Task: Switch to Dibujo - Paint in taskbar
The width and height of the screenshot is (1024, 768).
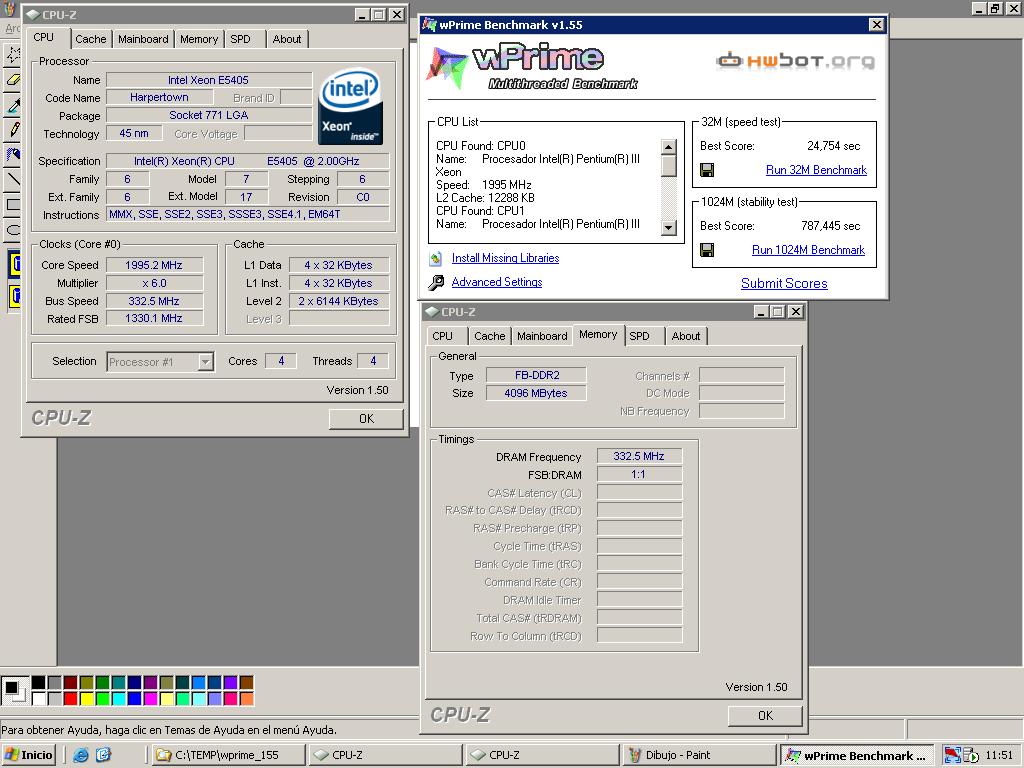Action: pos(699,755)
